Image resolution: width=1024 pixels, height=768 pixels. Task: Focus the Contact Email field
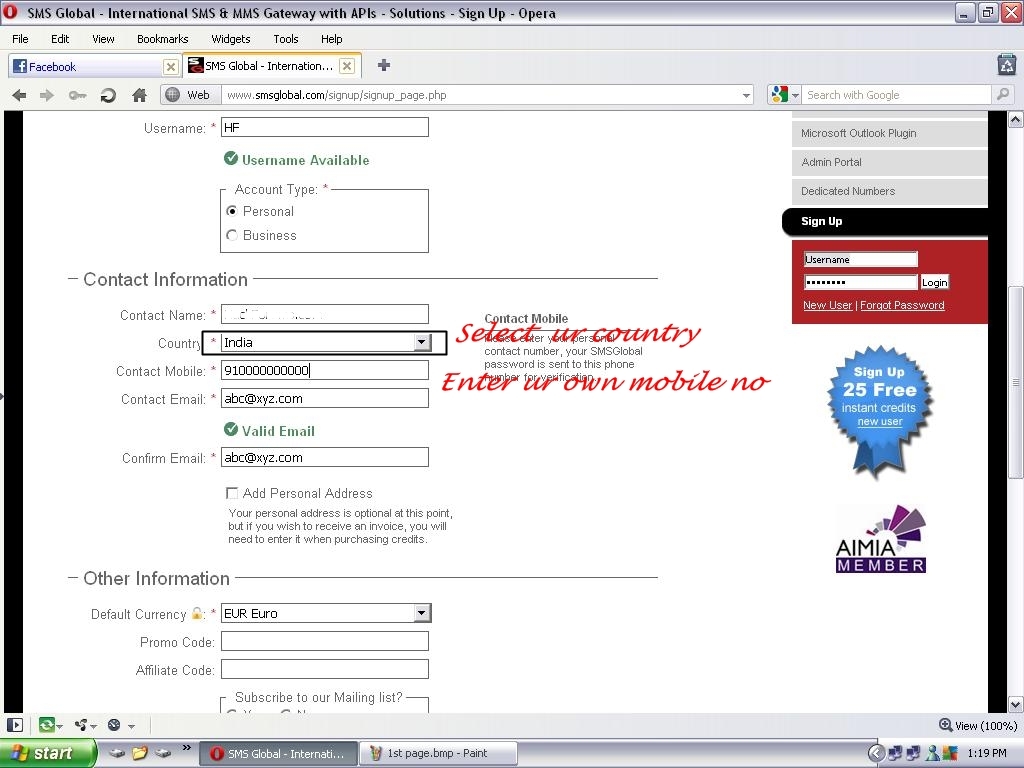(x=325, y=398)
